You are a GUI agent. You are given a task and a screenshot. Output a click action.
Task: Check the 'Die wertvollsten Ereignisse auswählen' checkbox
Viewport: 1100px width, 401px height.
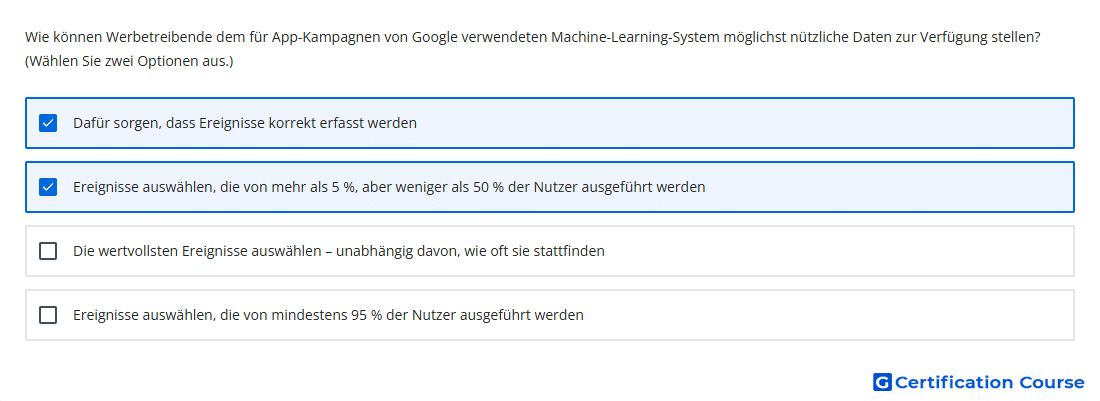click(48, 251)
